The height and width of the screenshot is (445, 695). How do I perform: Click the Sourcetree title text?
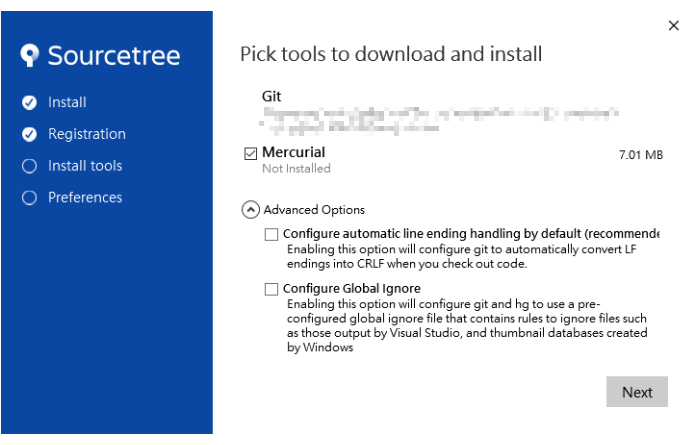tap(114, 56)
